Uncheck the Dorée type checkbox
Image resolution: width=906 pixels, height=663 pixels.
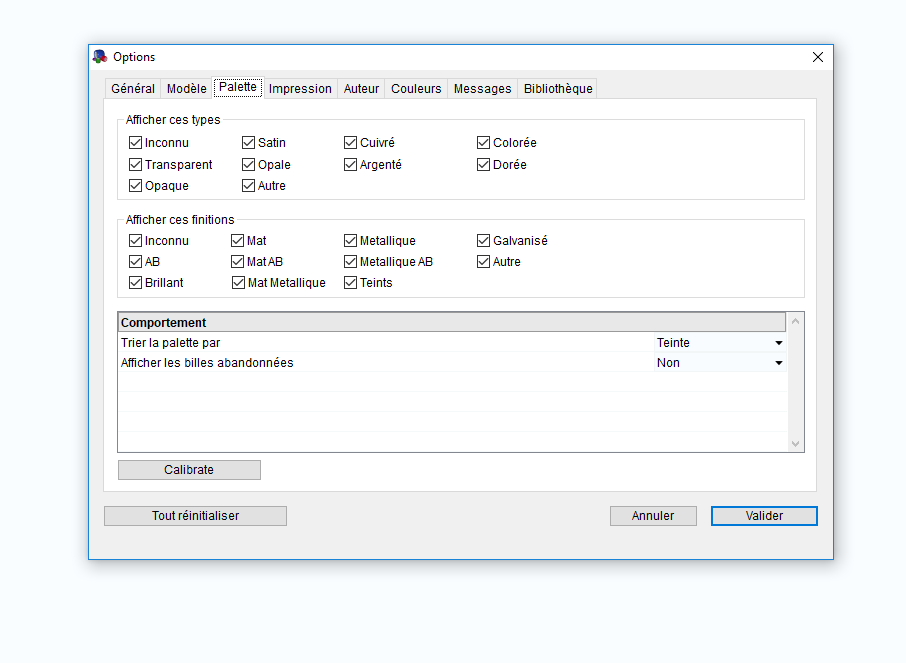point(484,165)
